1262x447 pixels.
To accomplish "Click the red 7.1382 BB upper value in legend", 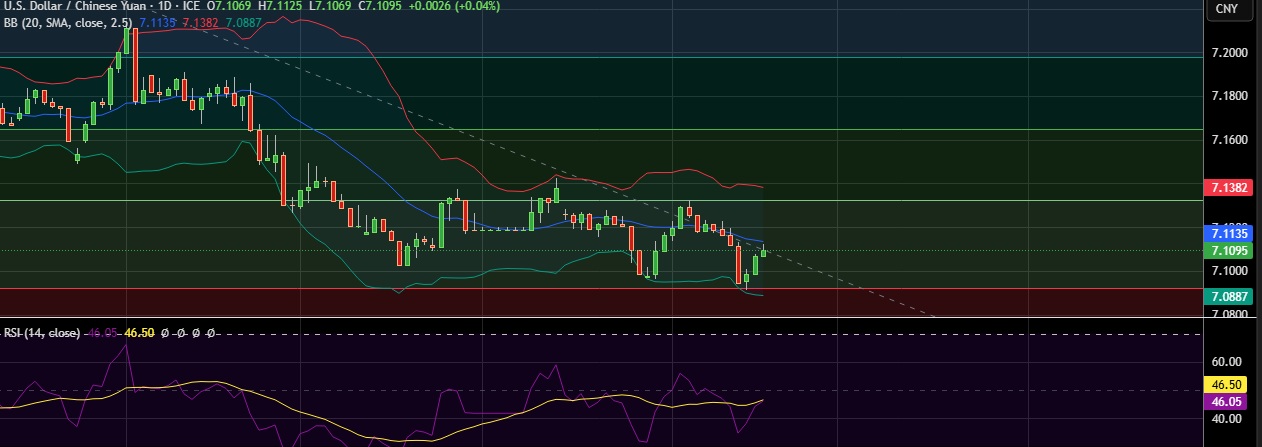I will [201, 21].
